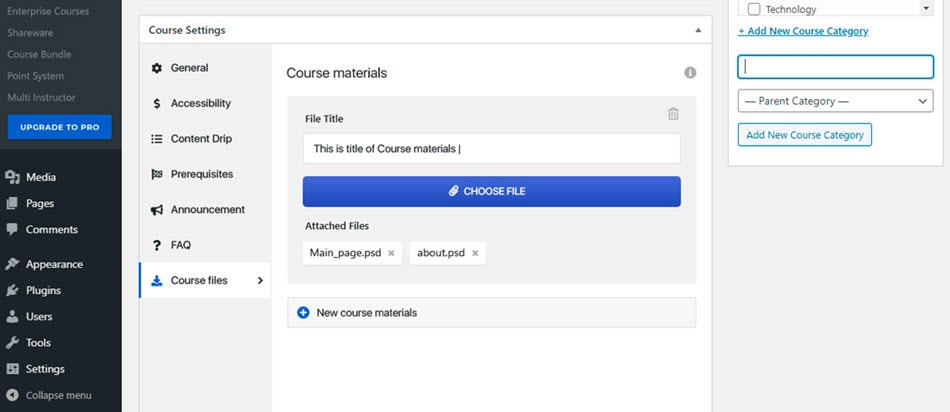Open Multi Instructor menu item
The width and height of the screenshot is (950, 412).
[41, 97]
